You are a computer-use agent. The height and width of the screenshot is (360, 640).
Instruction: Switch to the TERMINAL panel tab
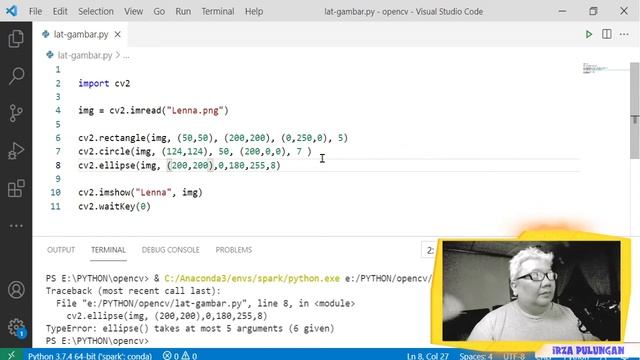[108, 250]
